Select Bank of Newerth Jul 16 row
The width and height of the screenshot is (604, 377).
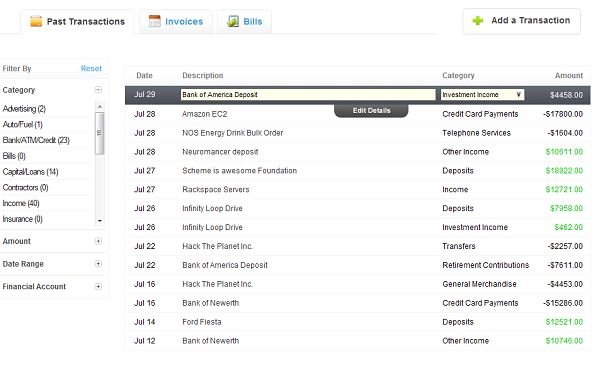pos(357,303)
